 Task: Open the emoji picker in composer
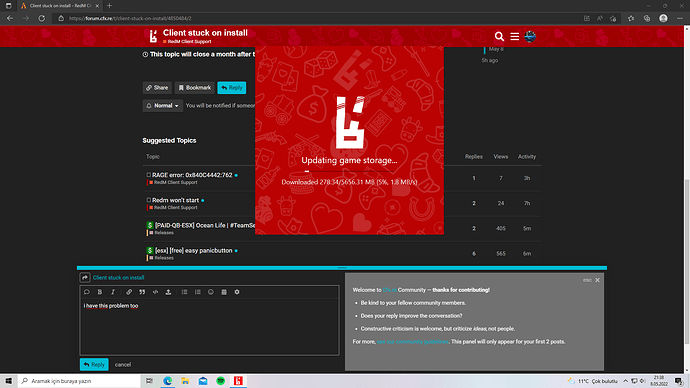(x=211, y=292)
